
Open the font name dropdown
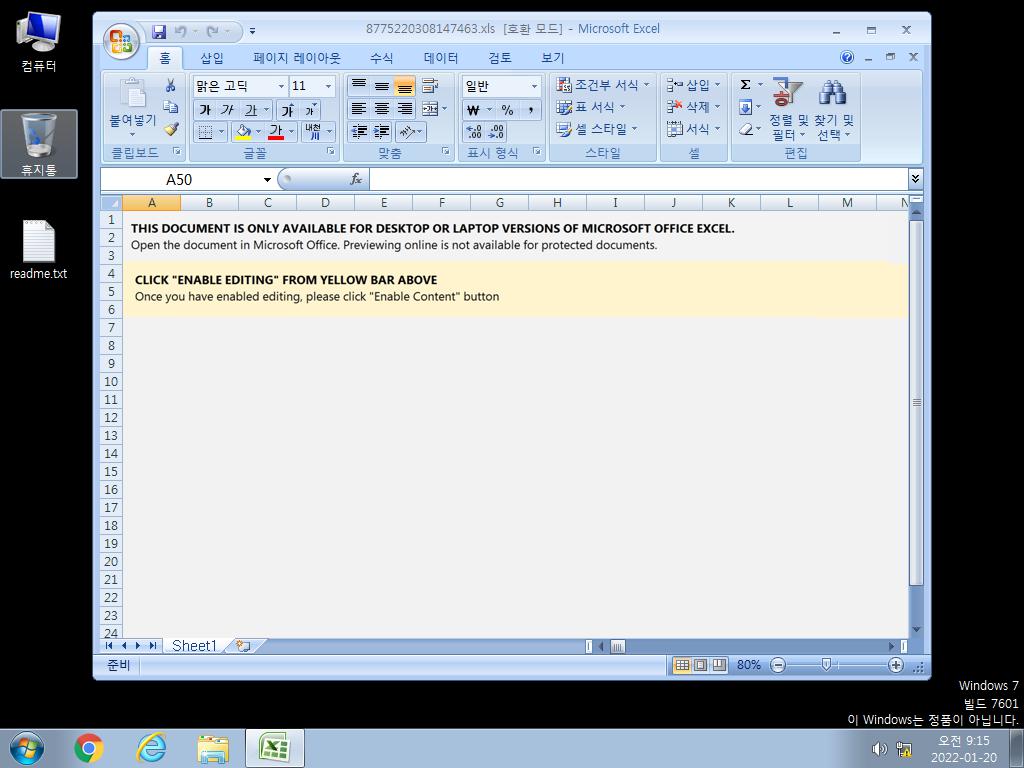pos(281,86)
